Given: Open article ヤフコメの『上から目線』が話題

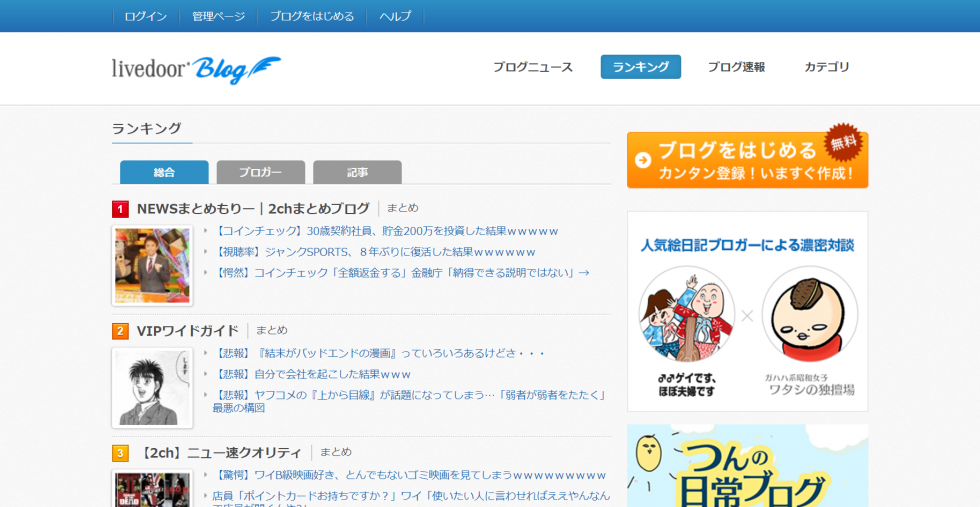Looking at the screenshot, I should 409,401.
